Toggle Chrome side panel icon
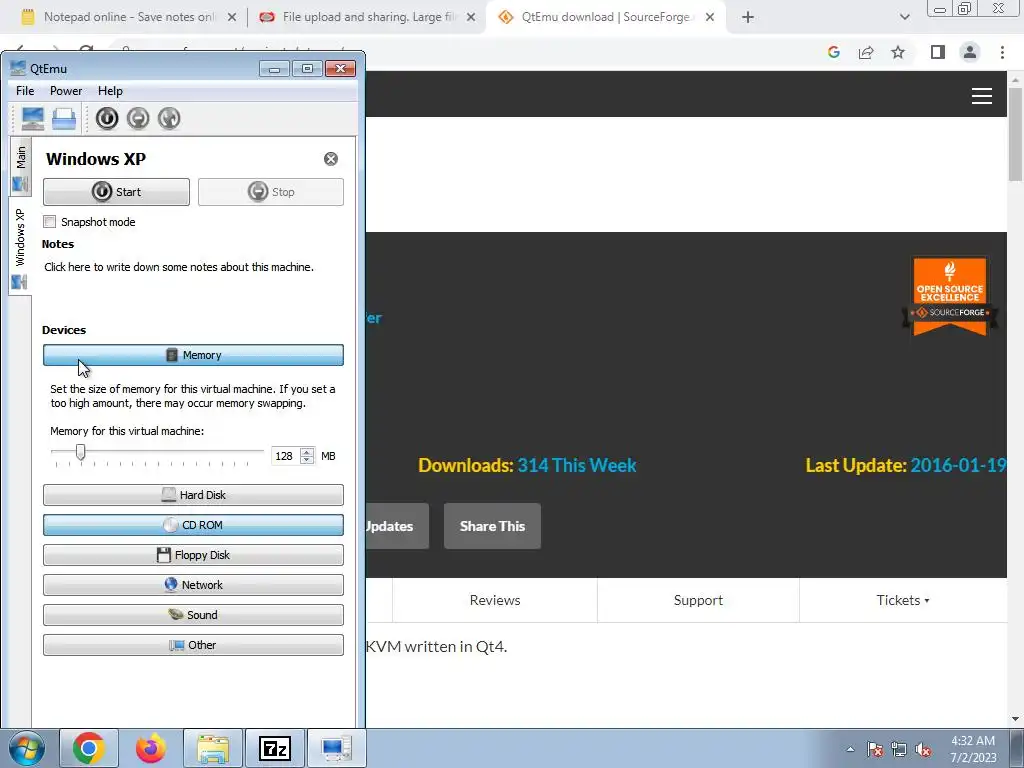The image size is (1024, 768). tap(938, 52)
